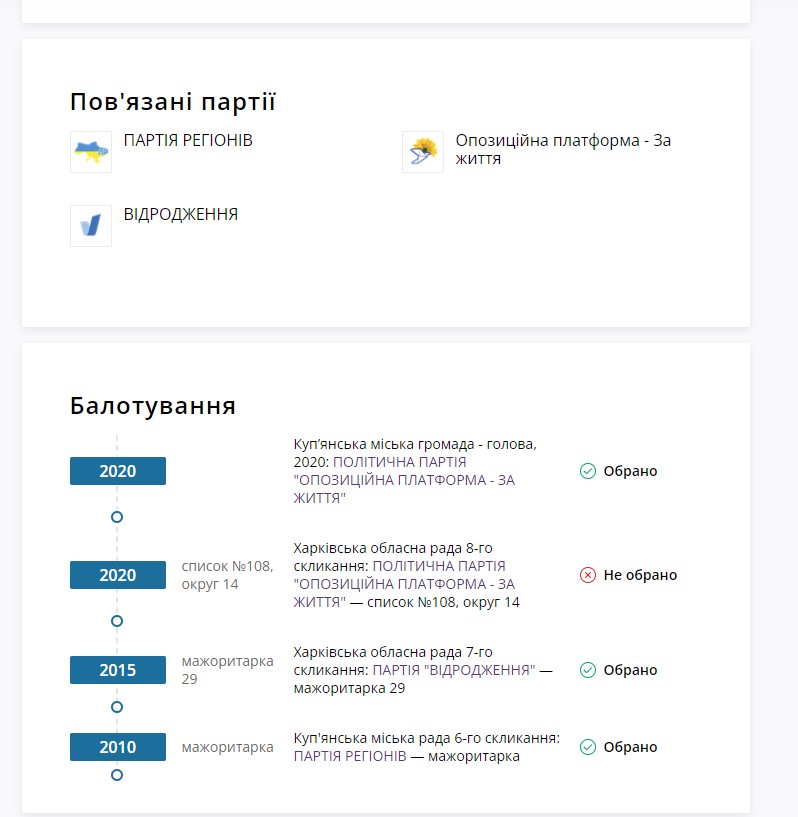Image resolution: width=798 pixels, height=817 pixels.
Task: Open ПАРТІЯ РЕГІОНІВ link in 2010 entry
Action: tap(350, 757)
